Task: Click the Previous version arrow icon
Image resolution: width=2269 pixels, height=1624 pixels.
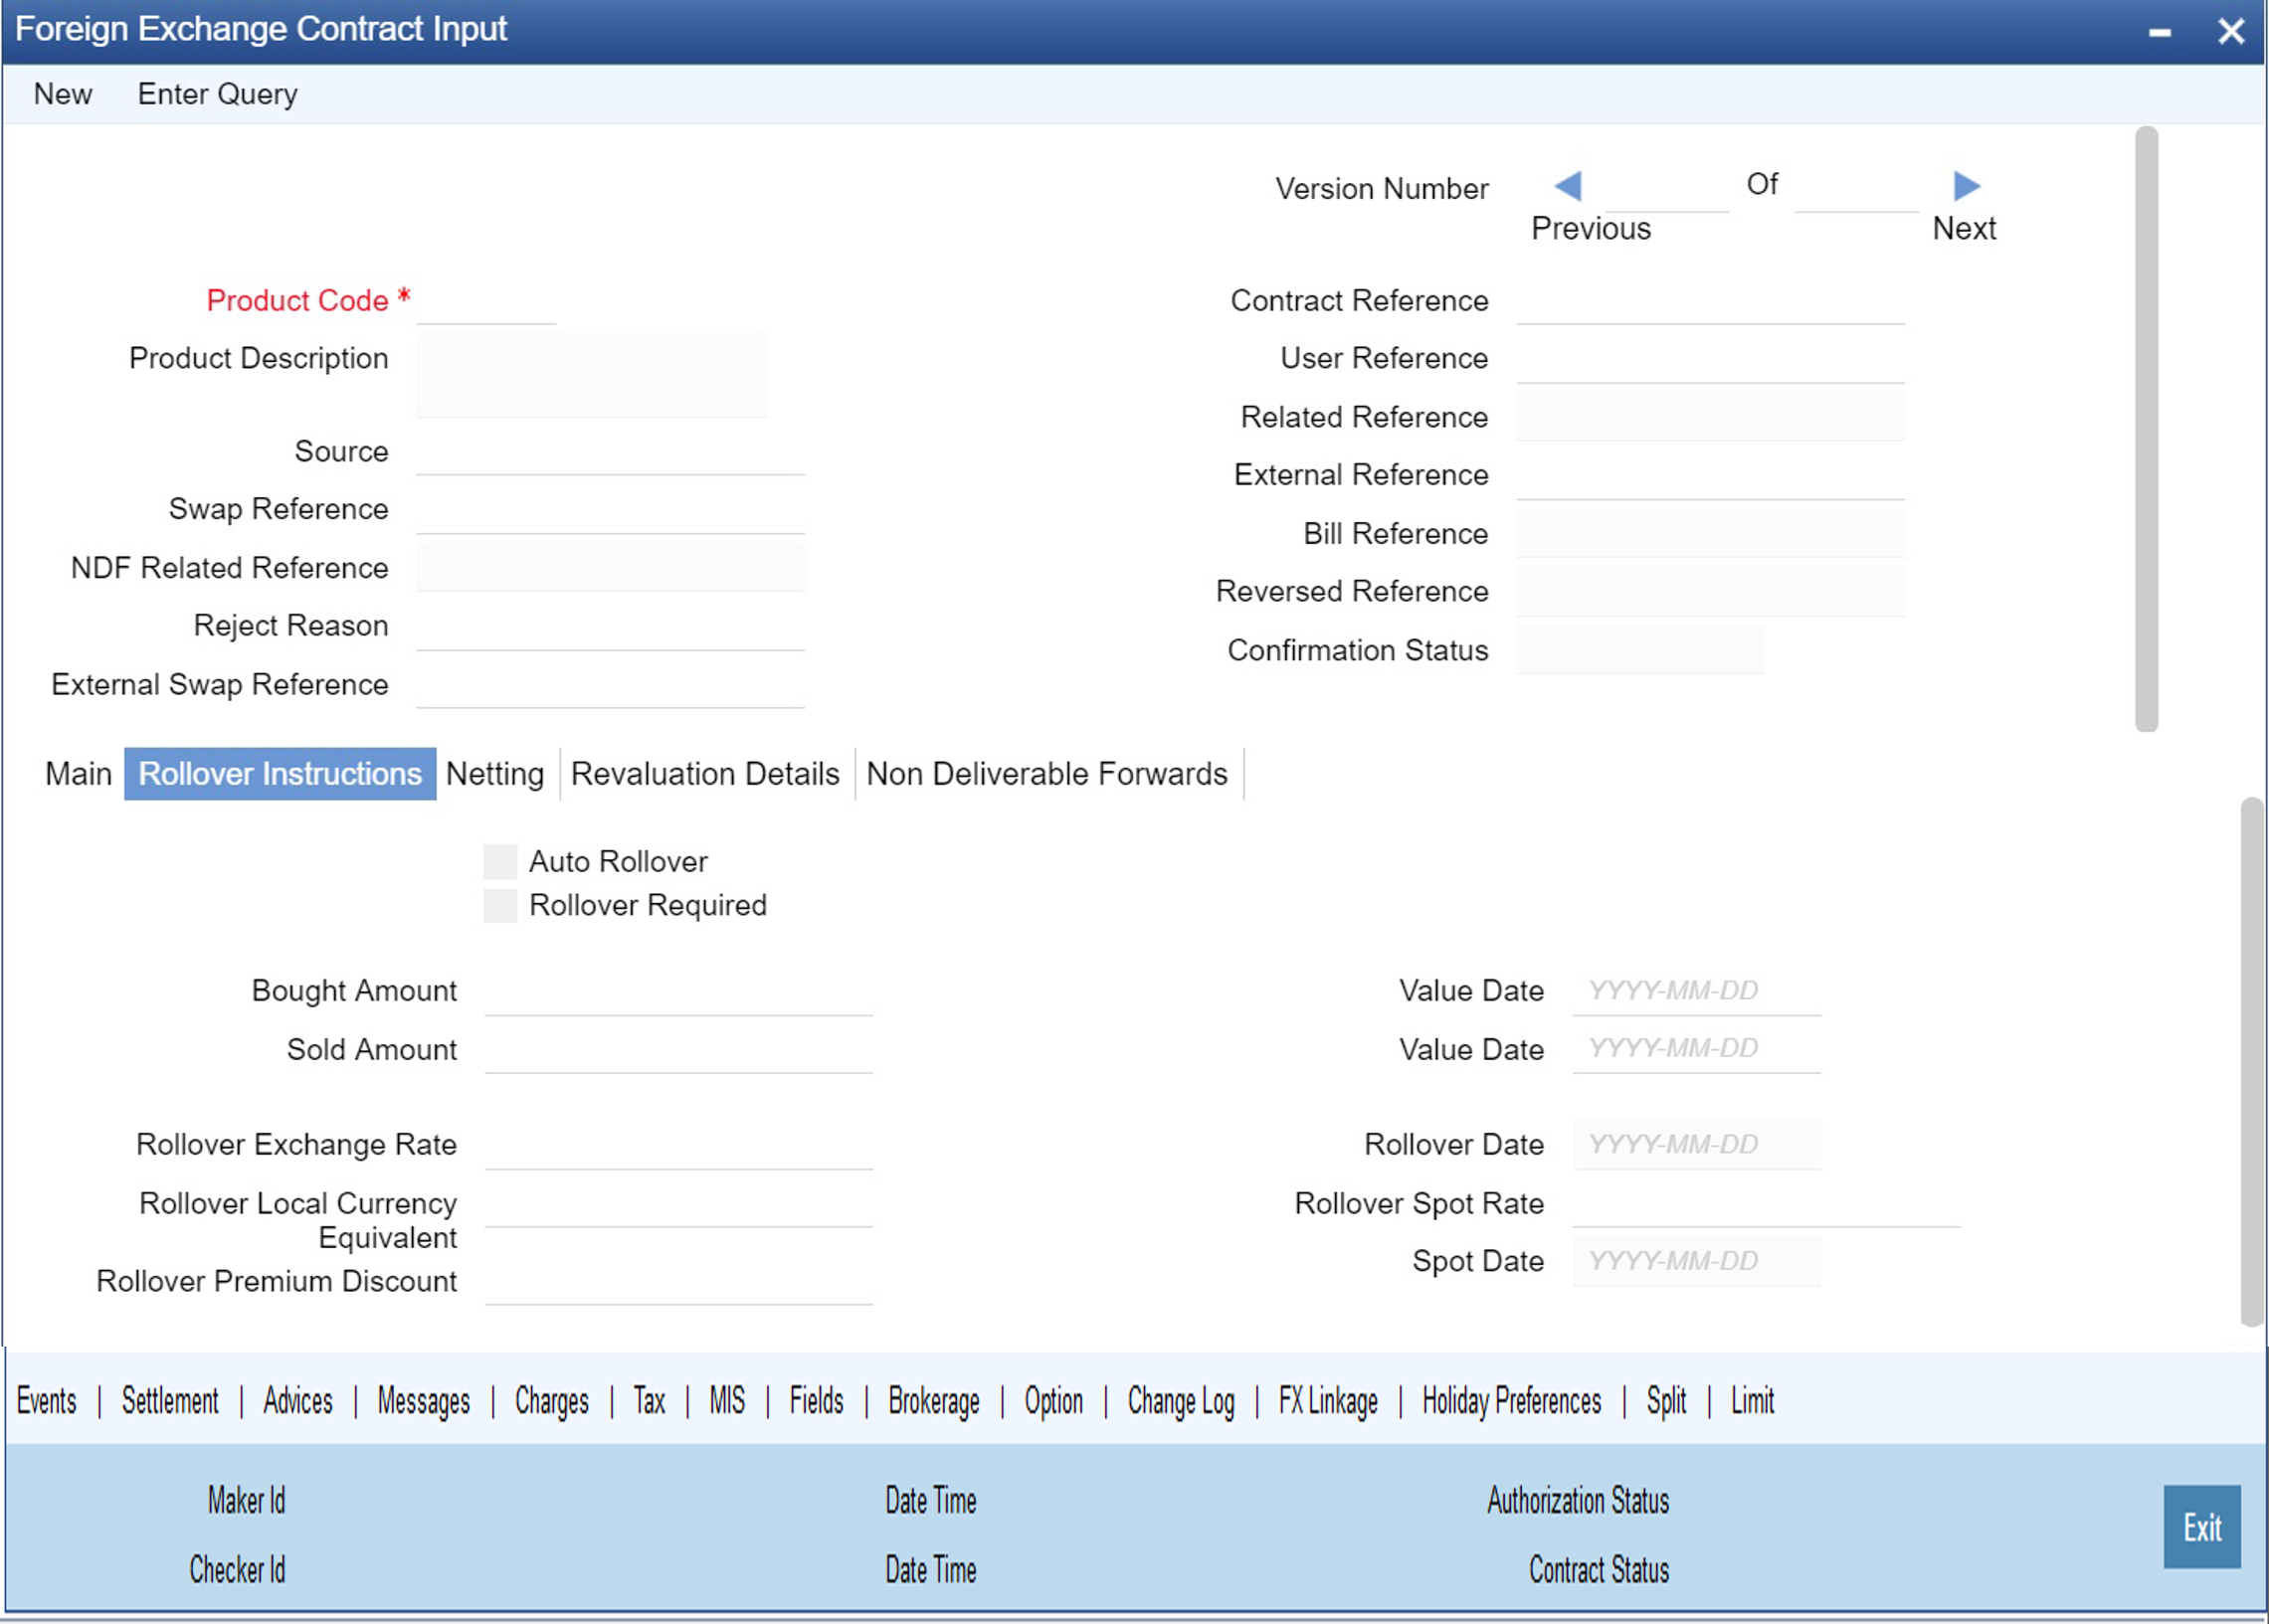Action: click(1568, 186)
